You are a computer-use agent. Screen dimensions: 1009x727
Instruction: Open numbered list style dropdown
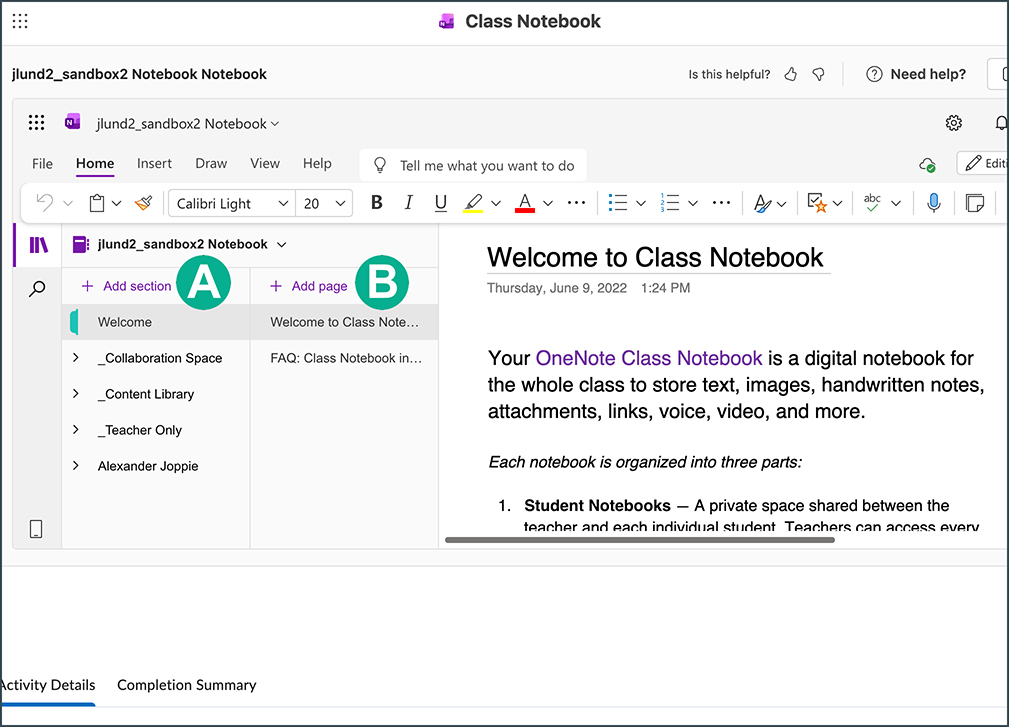pyautogui.click(x=693, y=204)
